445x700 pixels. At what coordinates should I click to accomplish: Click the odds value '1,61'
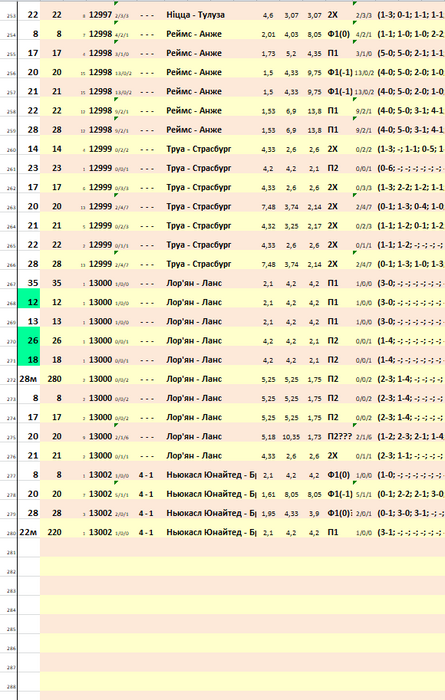coord(268,495)
